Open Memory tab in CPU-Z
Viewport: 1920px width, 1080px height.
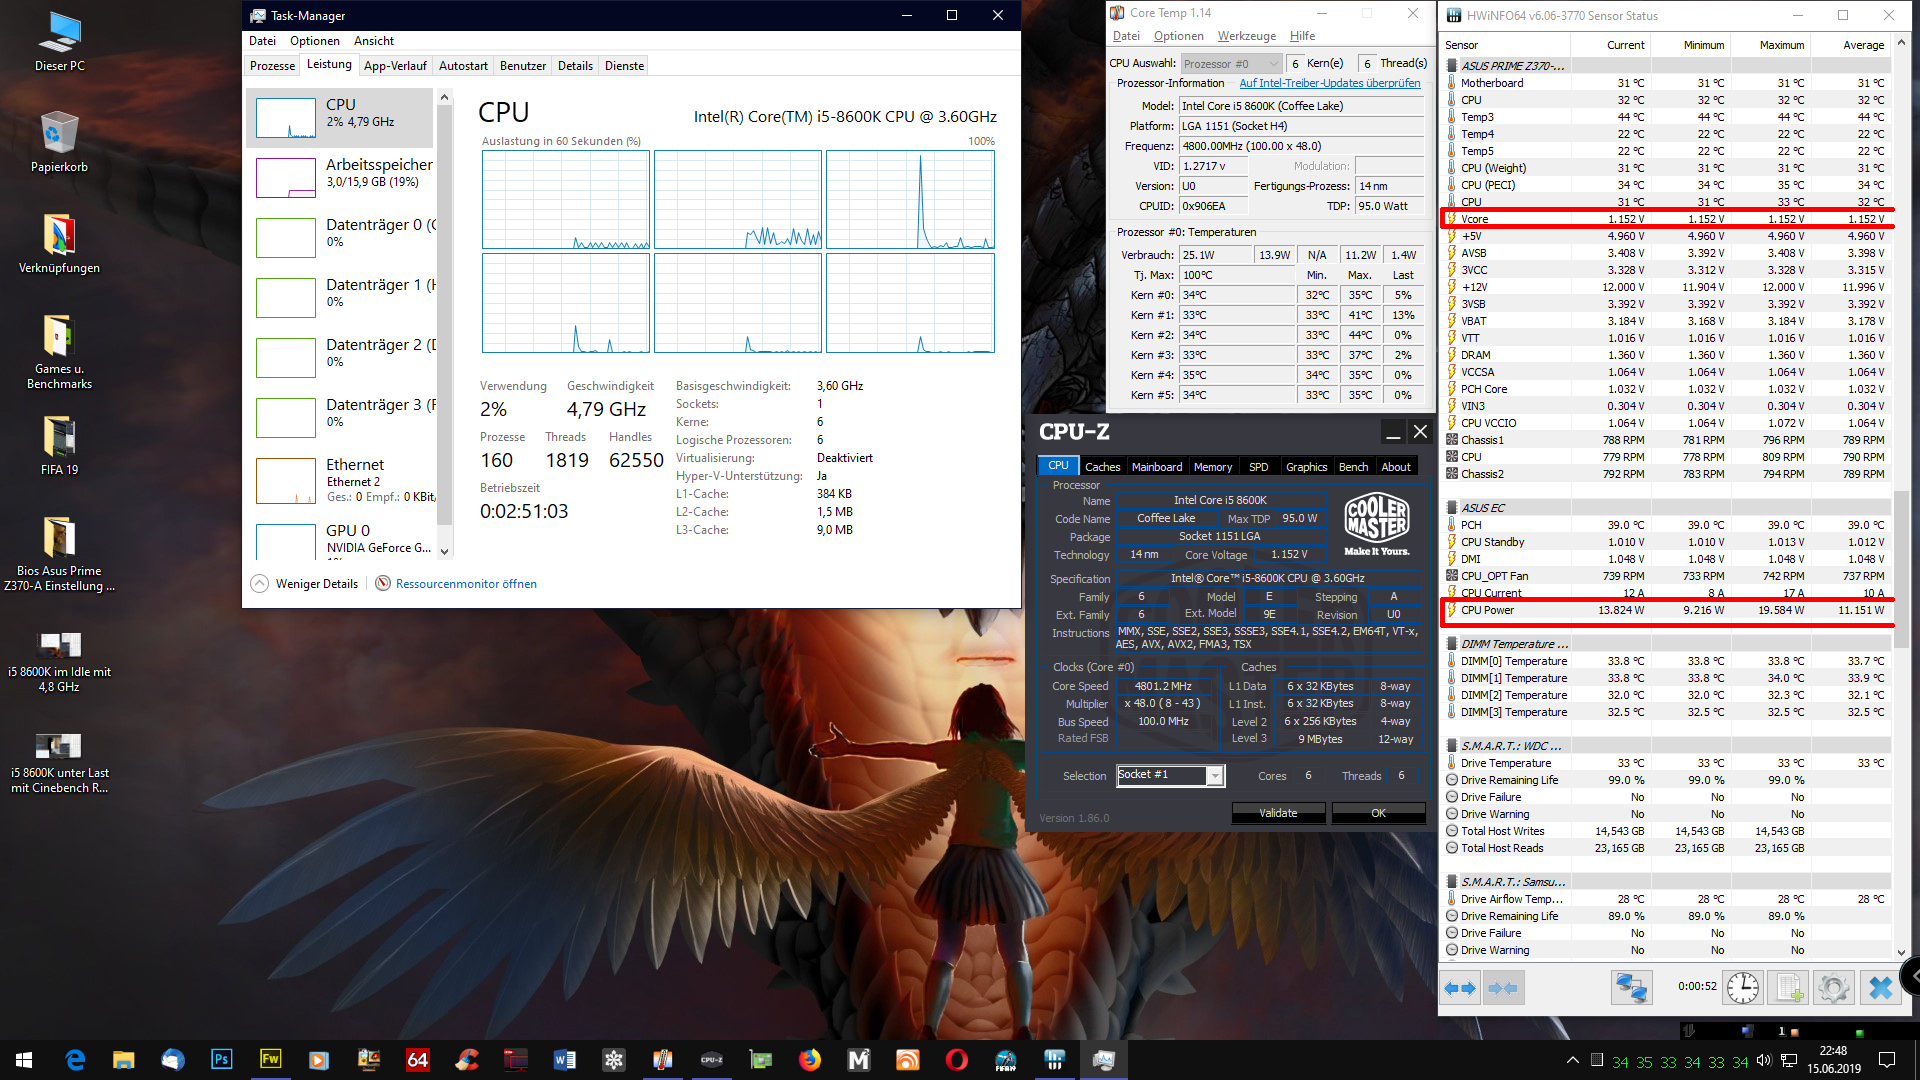[x=1212, y=467]
